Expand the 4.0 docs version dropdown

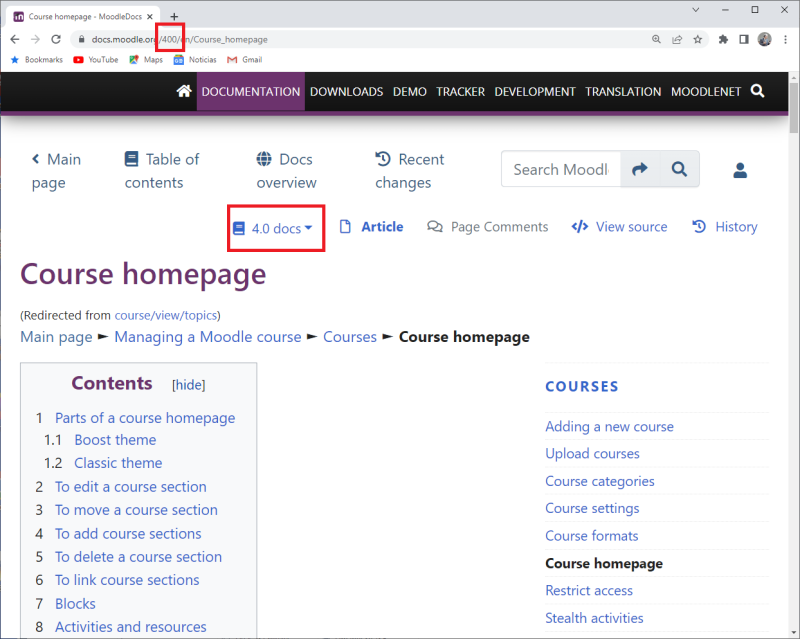tap(274, 228)
